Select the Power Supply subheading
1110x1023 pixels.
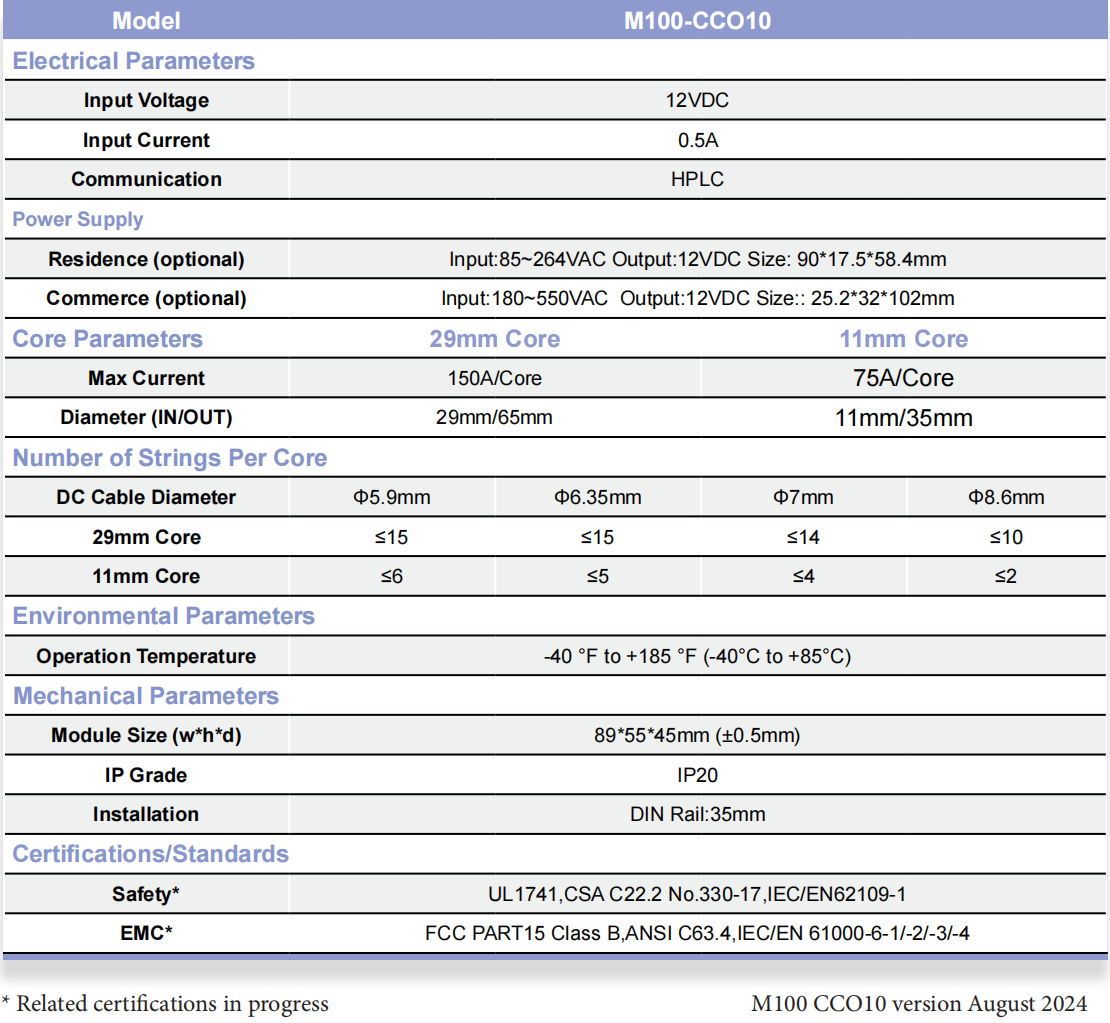(x=77, y=219)
